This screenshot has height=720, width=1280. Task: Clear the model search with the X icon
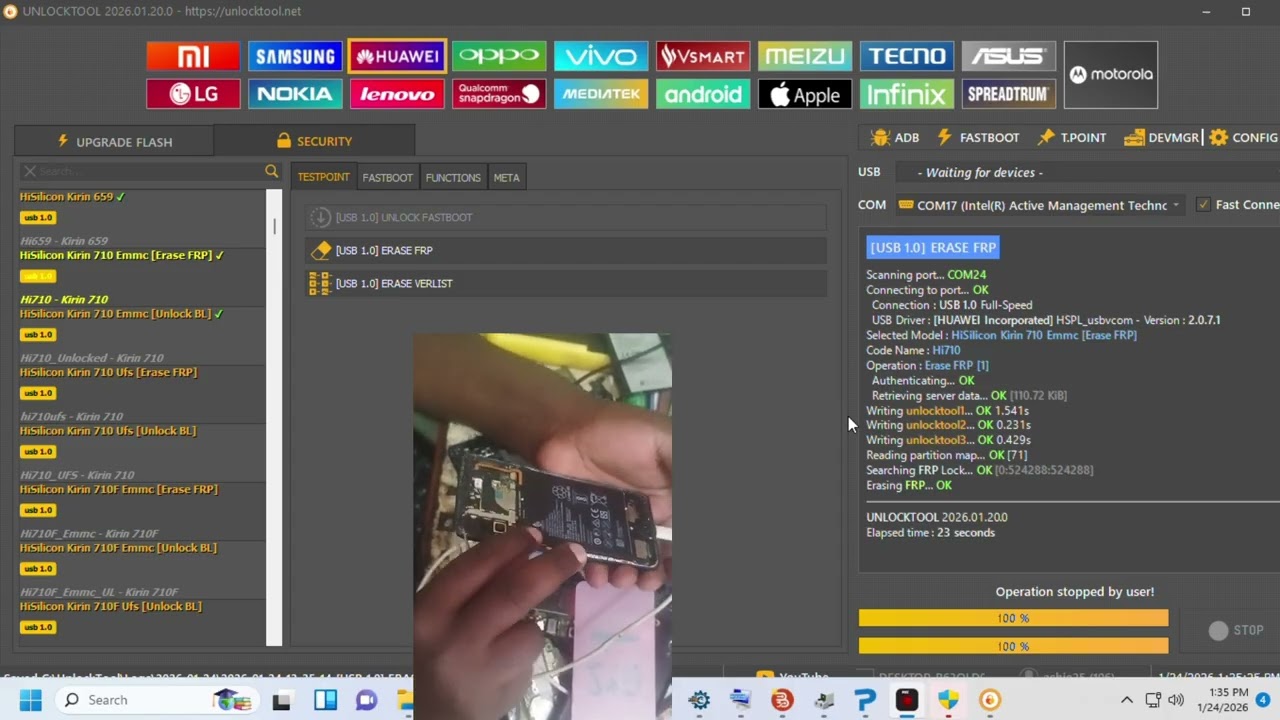click(x=30, y=172)
